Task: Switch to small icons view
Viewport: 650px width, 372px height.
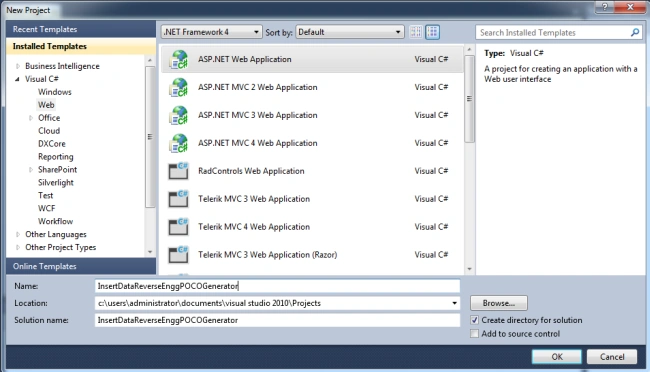Action: coord(416,32)
